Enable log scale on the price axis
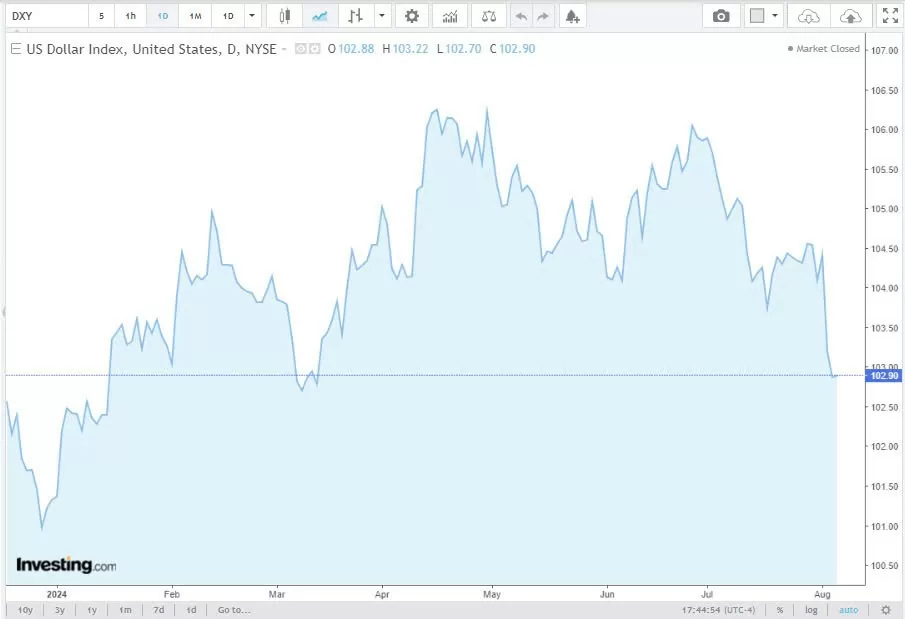905x619 pixels. point(811,609)
